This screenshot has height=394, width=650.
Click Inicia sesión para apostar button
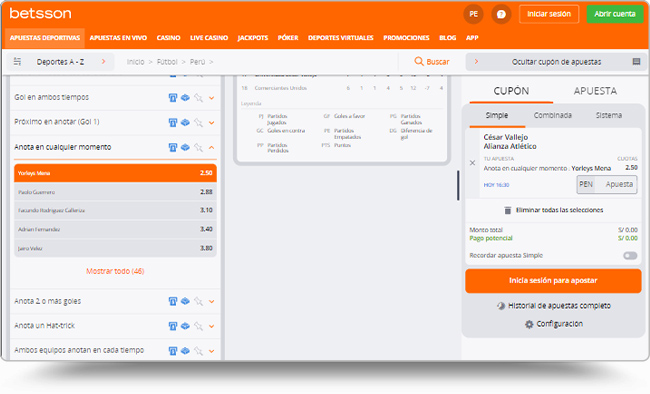(553, 281)
